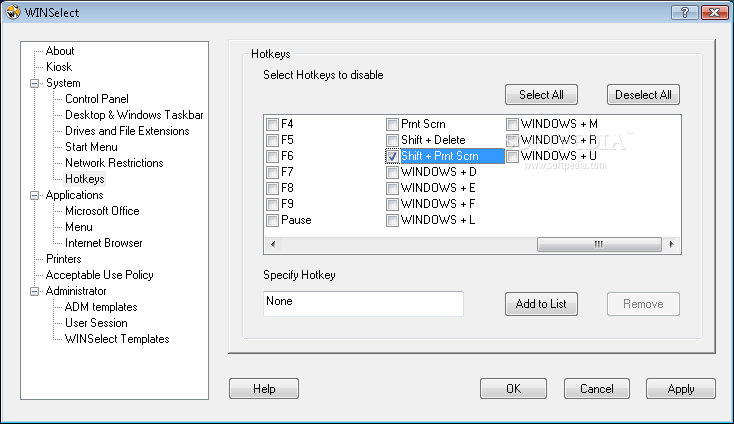
Task: Click the title bar Help question-mark button
Action: (x=684, y=13)
